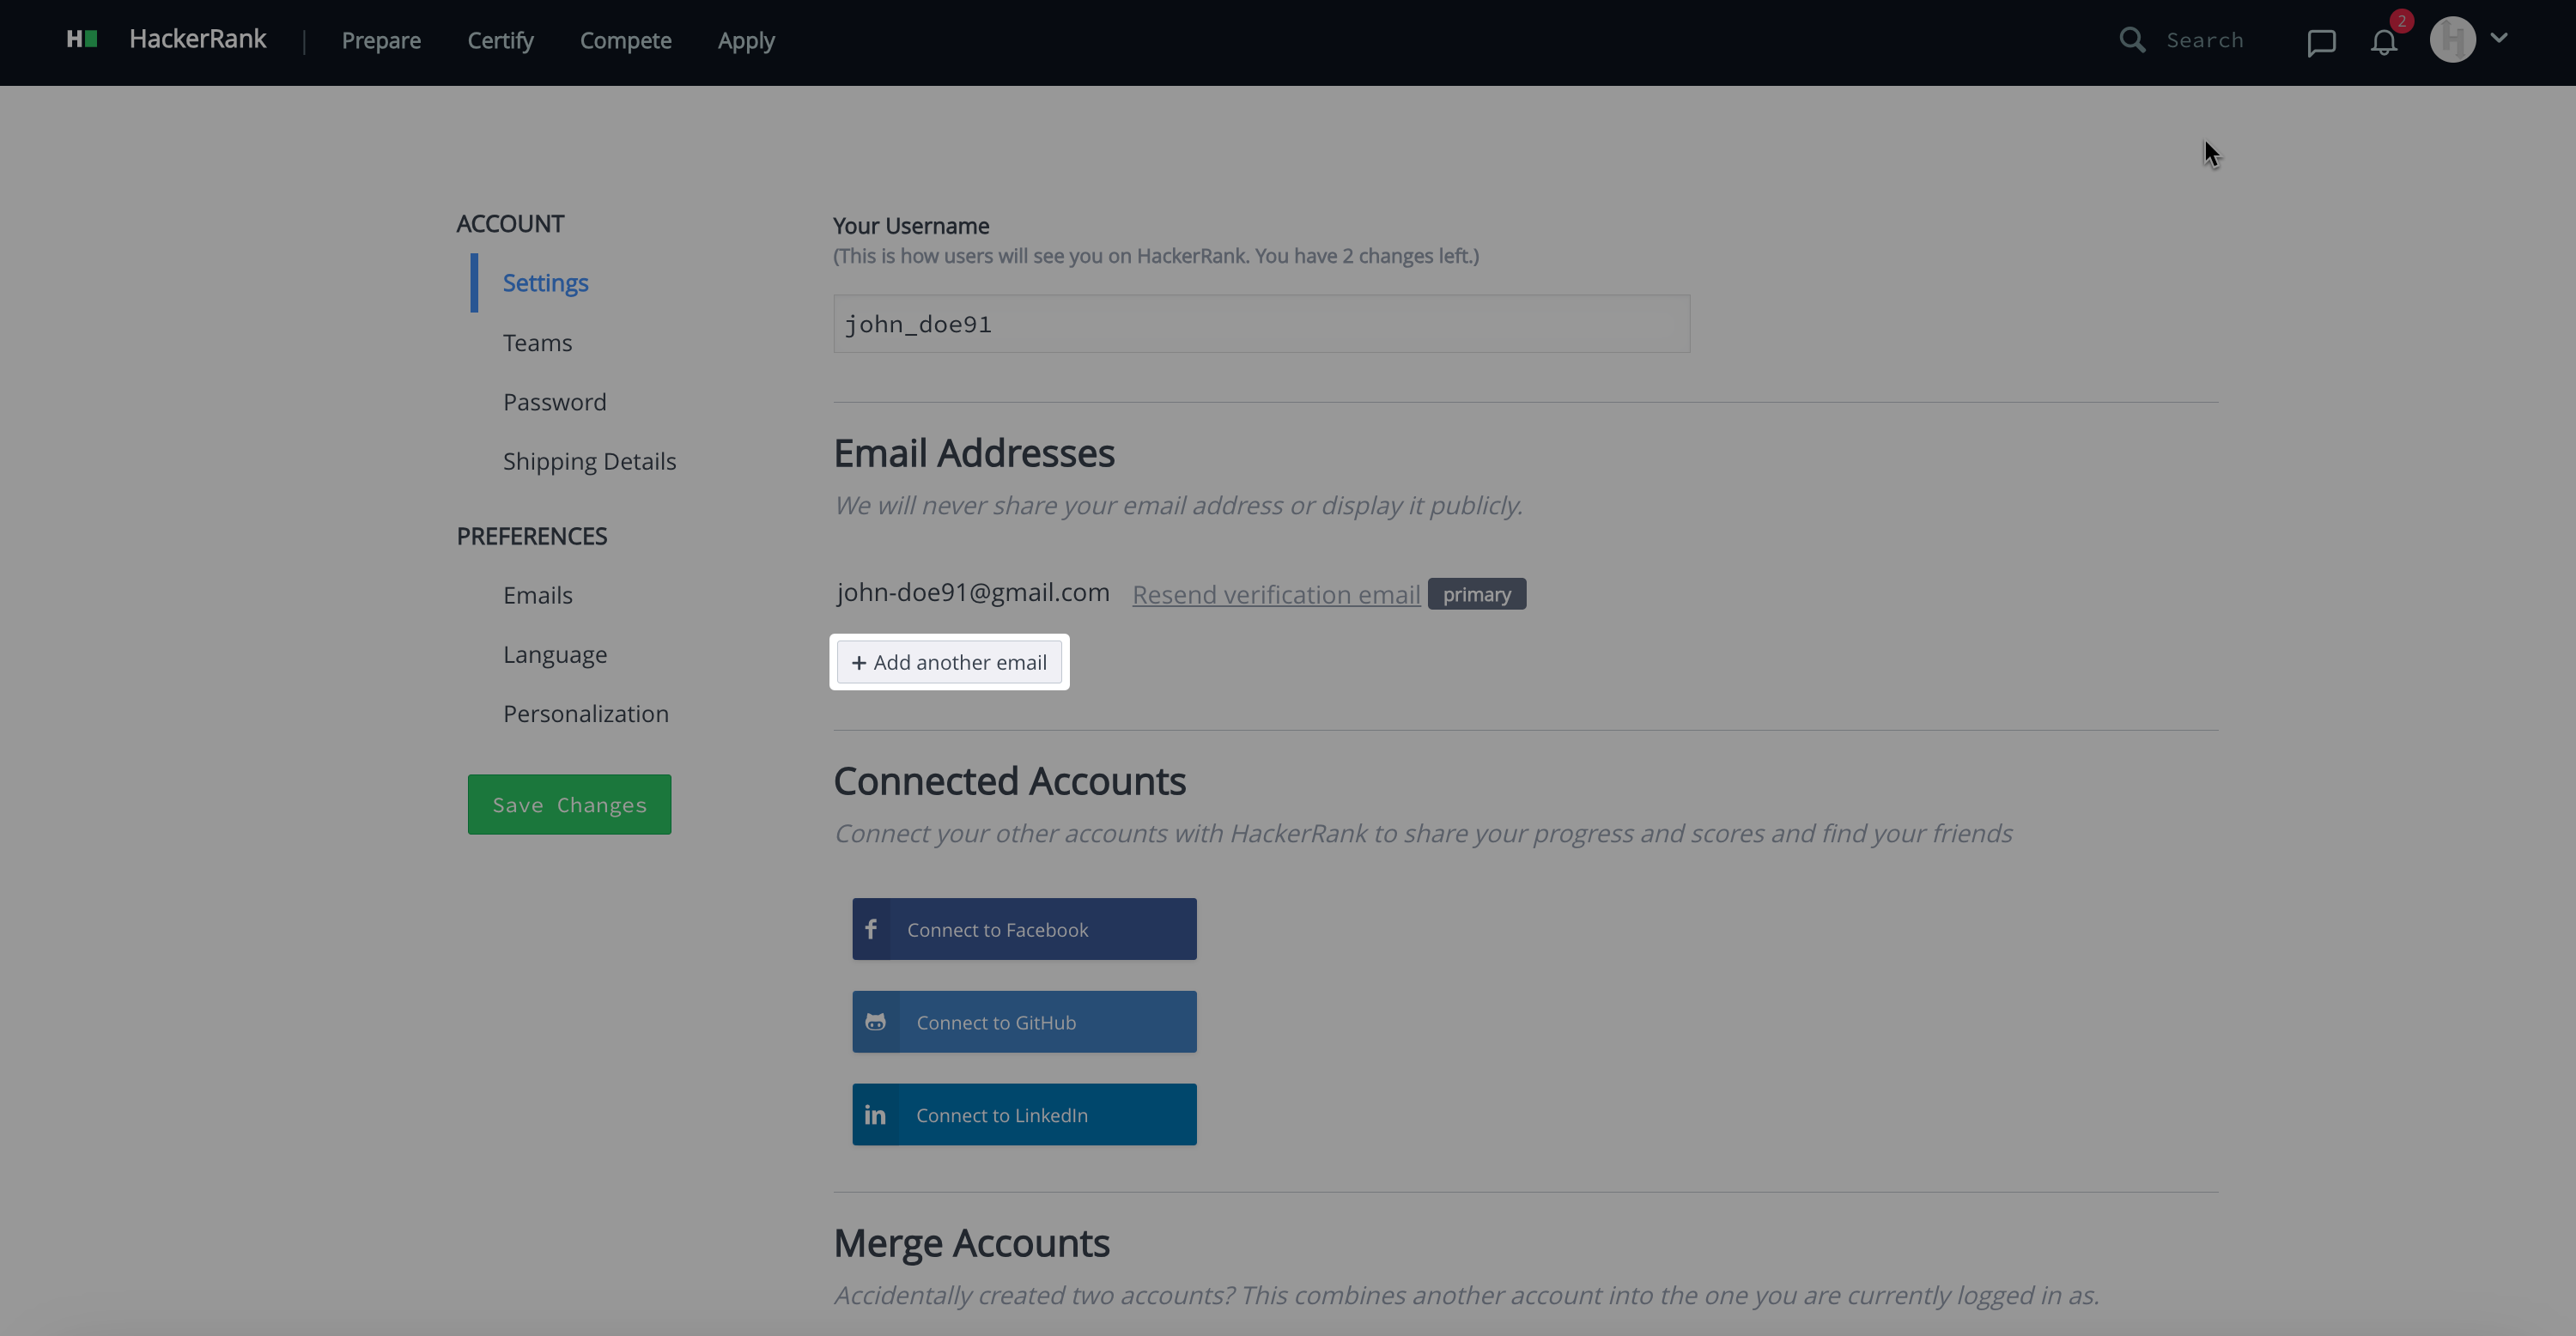Click the GitHub octocat icon
This screenshot has height=1336, width=2576.
coord(875,1022)
